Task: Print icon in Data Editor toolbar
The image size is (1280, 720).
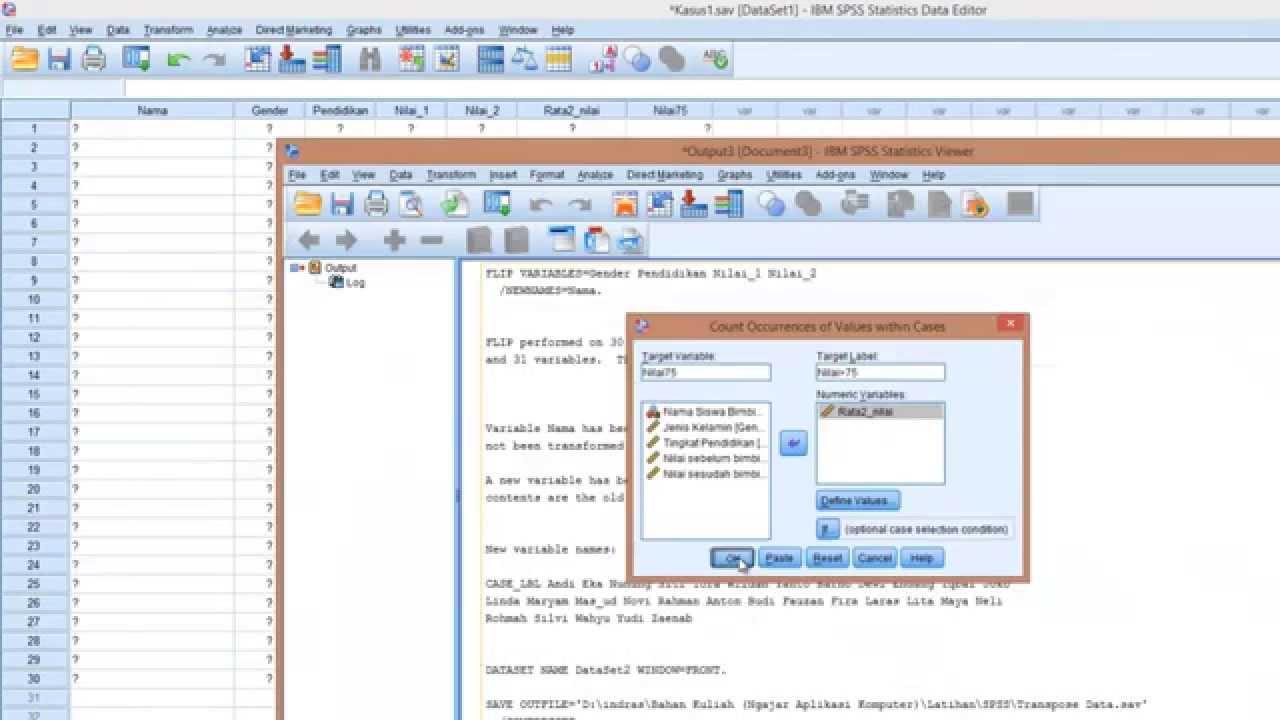Action: point(93,60)
